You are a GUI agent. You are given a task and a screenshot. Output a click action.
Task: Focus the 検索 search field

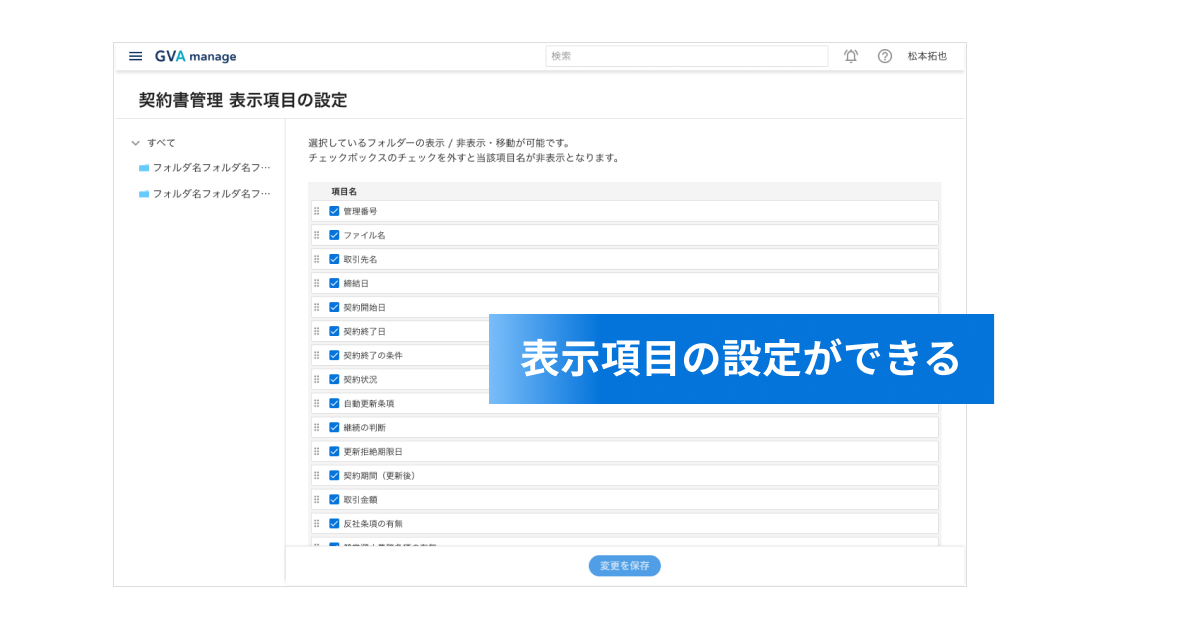[x=687, y=56]
